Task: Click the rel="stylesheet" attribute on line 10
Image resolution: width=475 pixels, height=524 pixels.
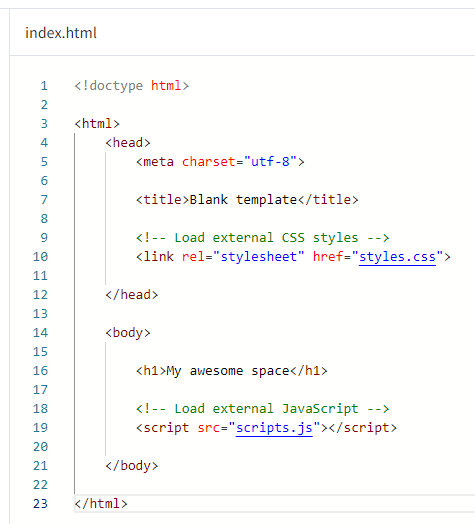Action: pos(243,257)
